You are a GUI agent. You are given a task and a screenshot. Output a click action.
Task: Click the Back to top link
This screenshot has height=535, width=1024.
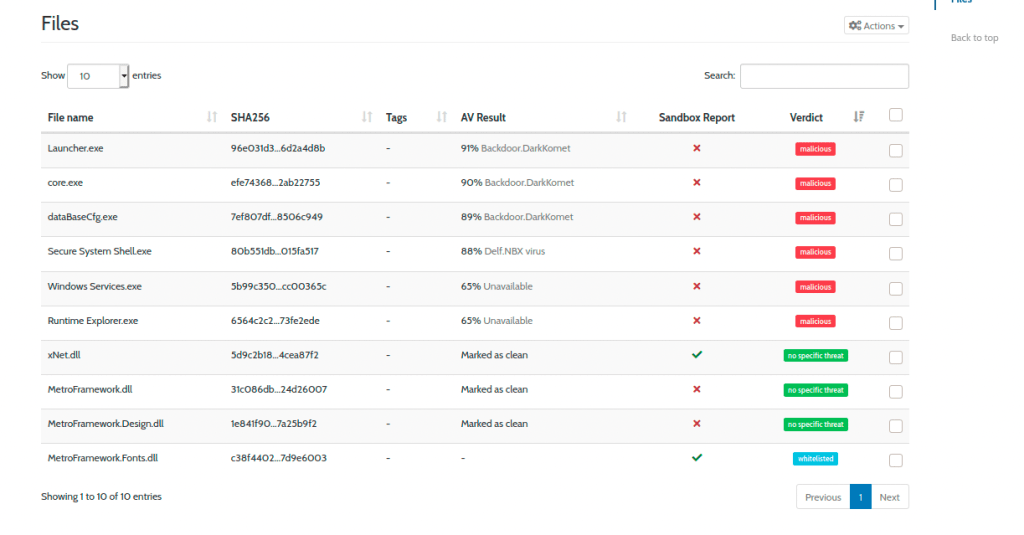pos(974,38)
